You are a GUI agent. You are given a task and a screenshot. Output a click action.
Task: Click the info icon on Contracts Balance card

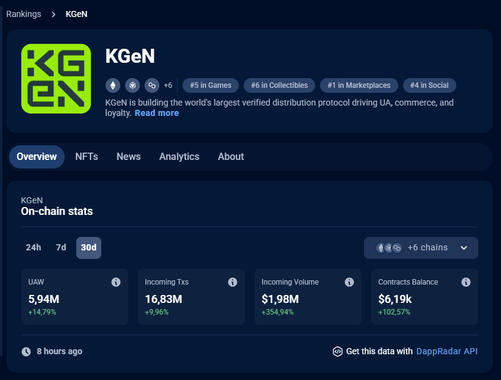click(466, 282)
